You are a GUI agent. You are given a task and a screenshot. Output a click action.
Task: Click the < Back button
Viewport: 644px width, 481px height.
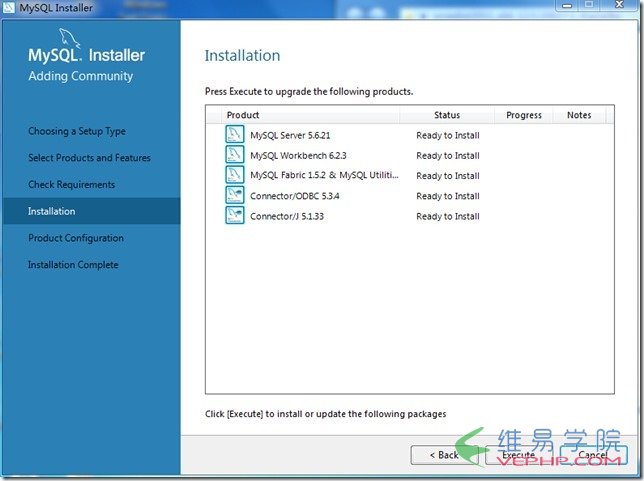(x=444, y=455)
